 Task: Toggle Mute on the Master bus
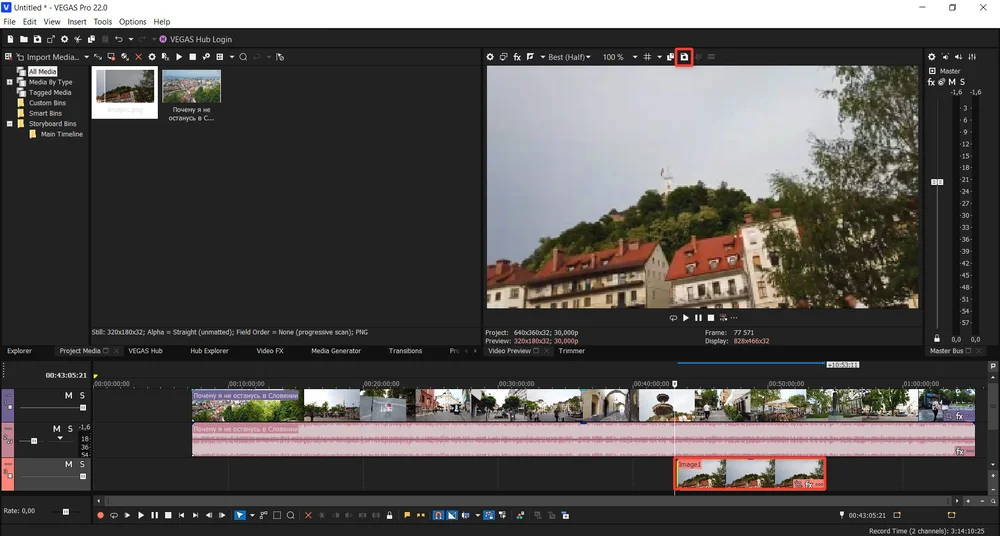(x=951, y=82)
